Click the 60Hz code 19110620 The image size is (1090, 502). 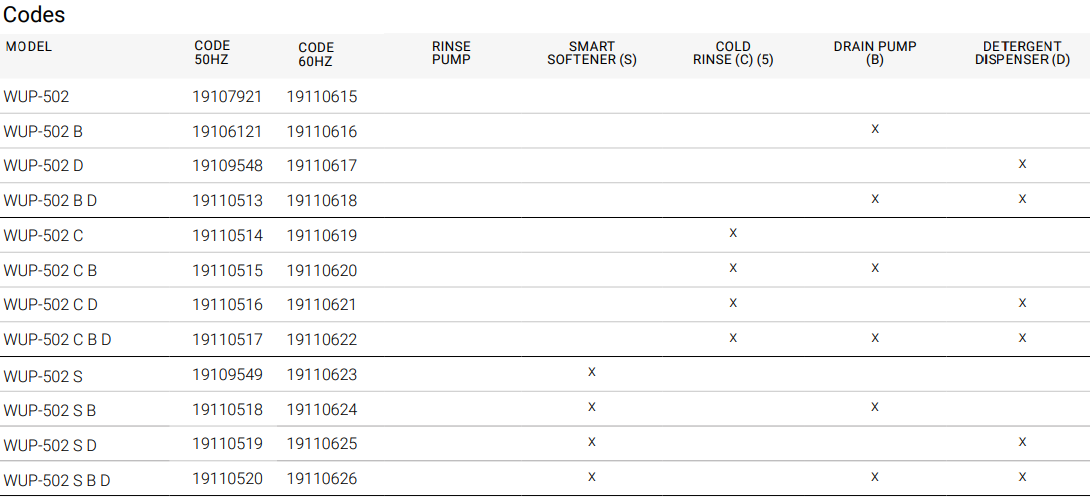click(x=322, y=270)
